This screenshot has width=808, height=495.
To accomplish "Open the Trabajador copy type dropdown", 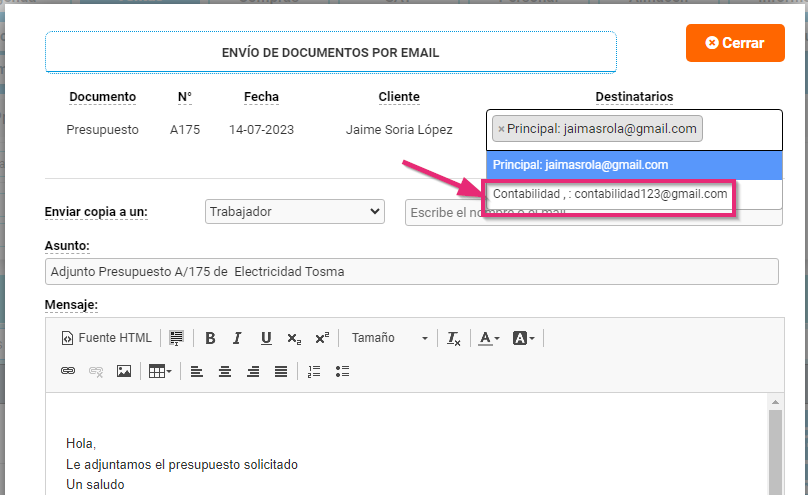I will point(295,212).
